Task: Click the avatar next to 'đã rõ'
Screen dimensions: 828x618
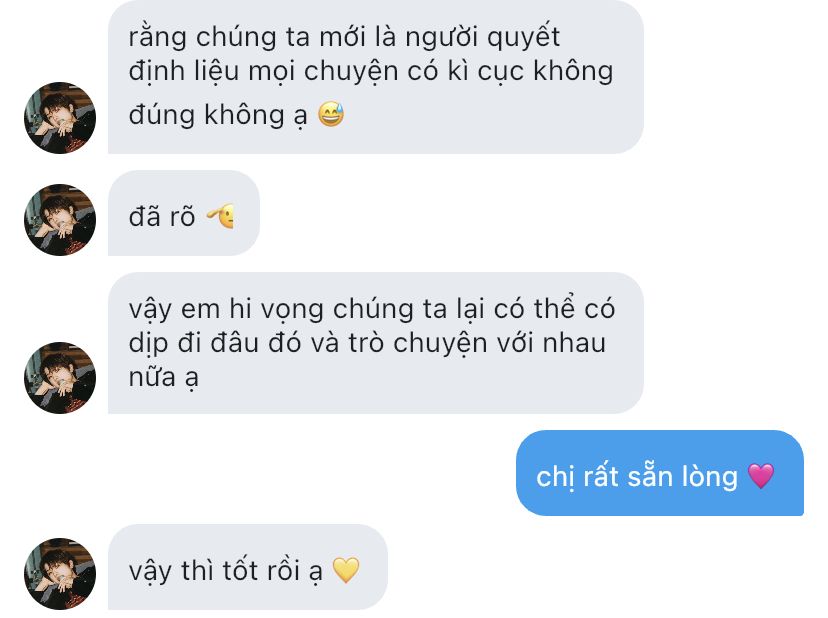Action: pos(60,220)
